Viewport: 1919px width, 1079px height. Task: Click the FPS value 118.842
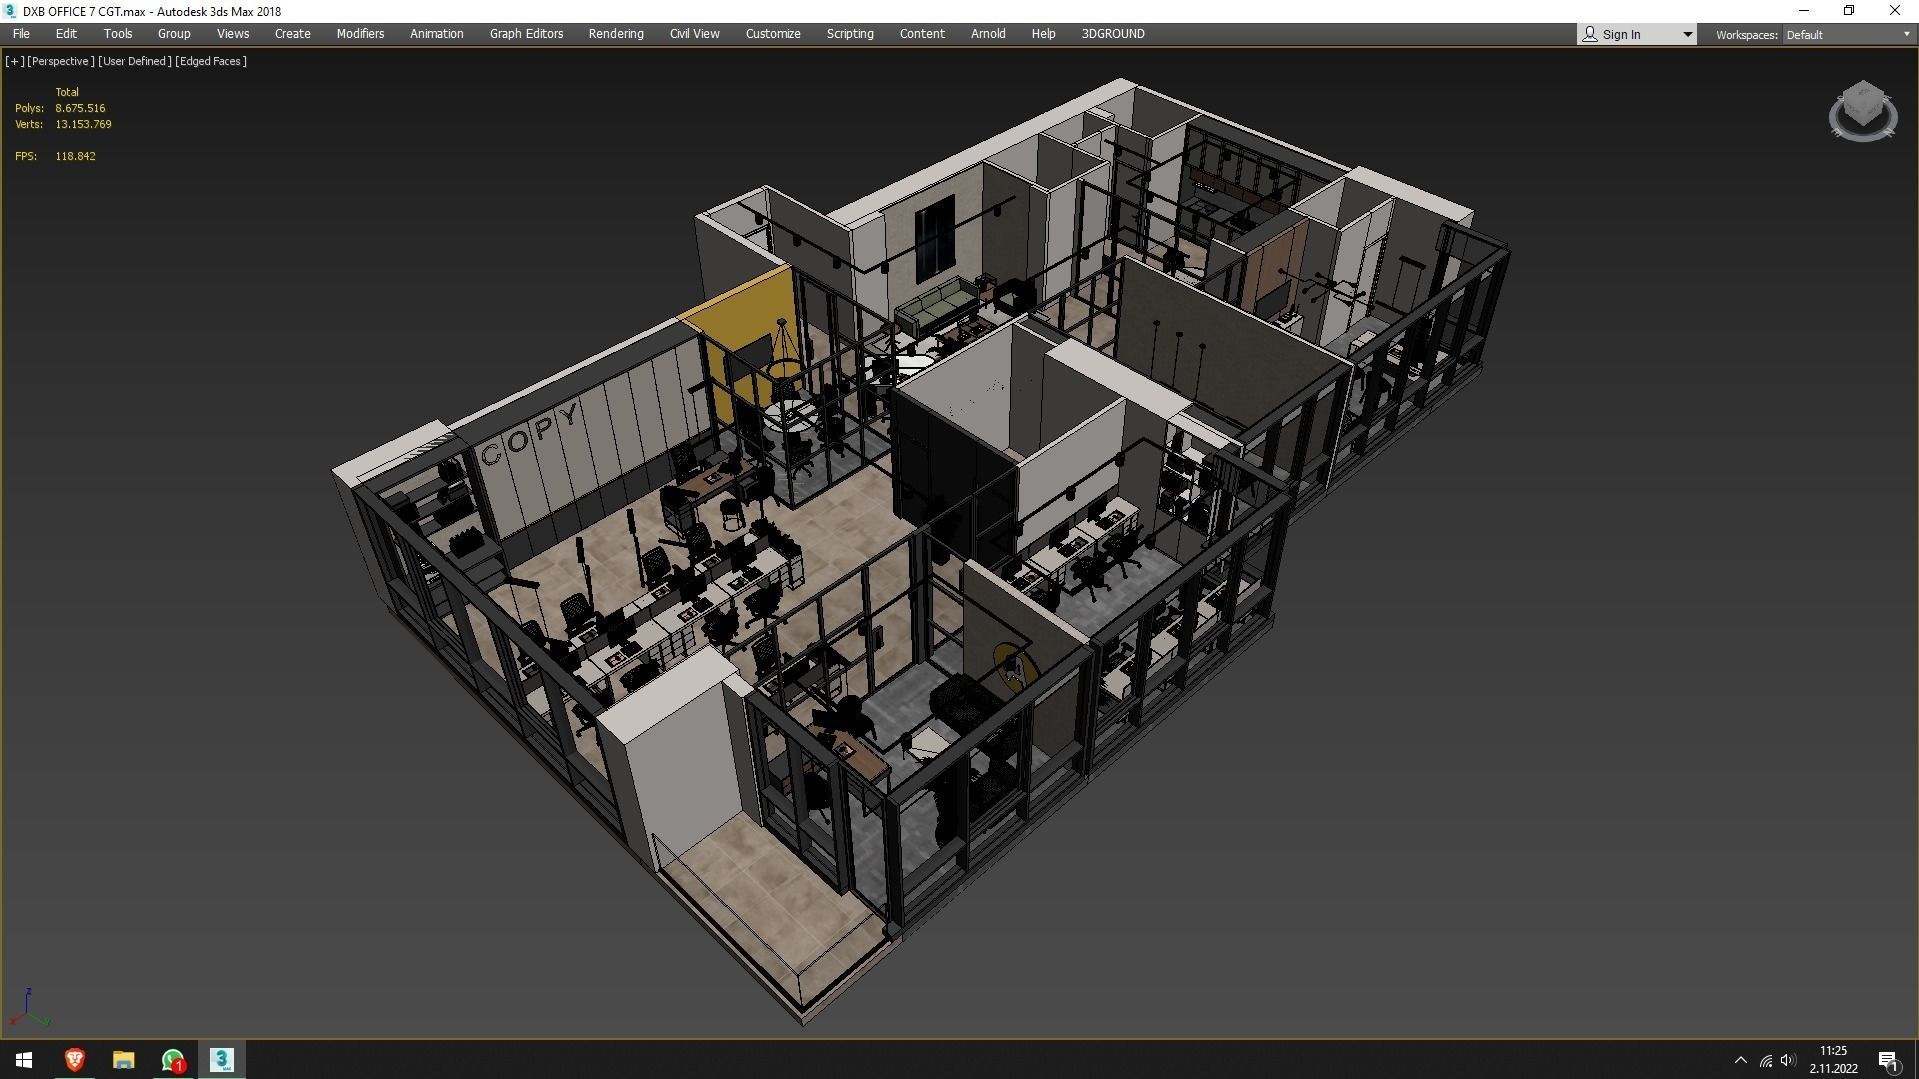[x=76, y=156]
